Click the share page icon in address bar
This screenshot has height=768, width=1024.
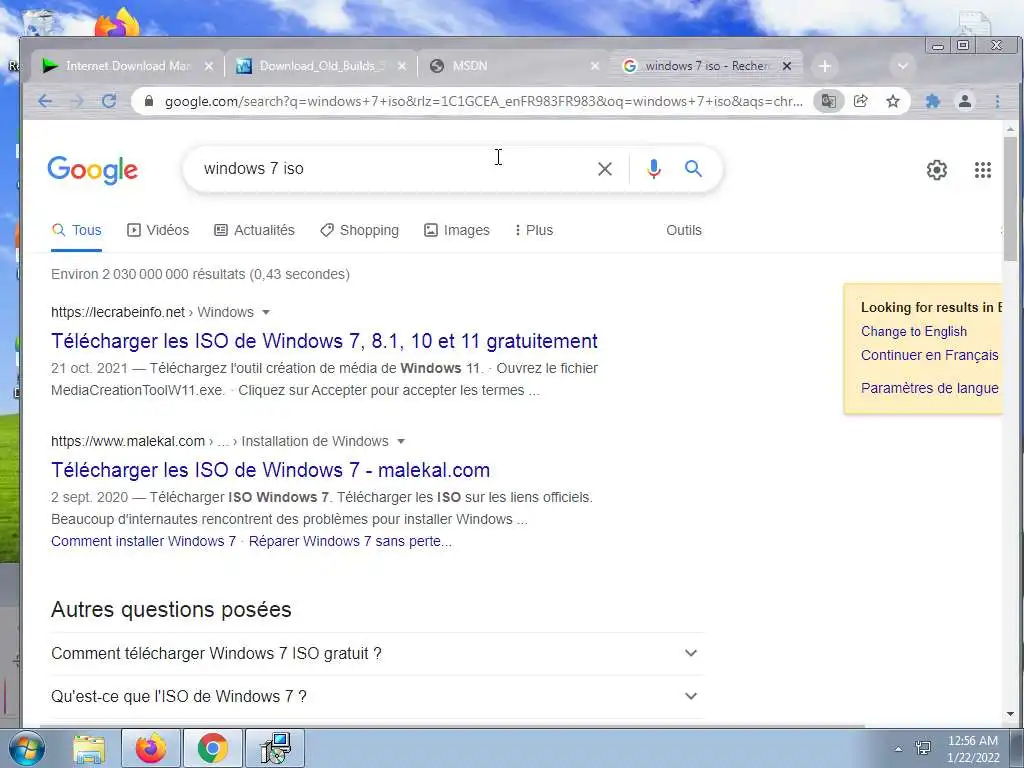pyautogui.click(x=861, y=101)
